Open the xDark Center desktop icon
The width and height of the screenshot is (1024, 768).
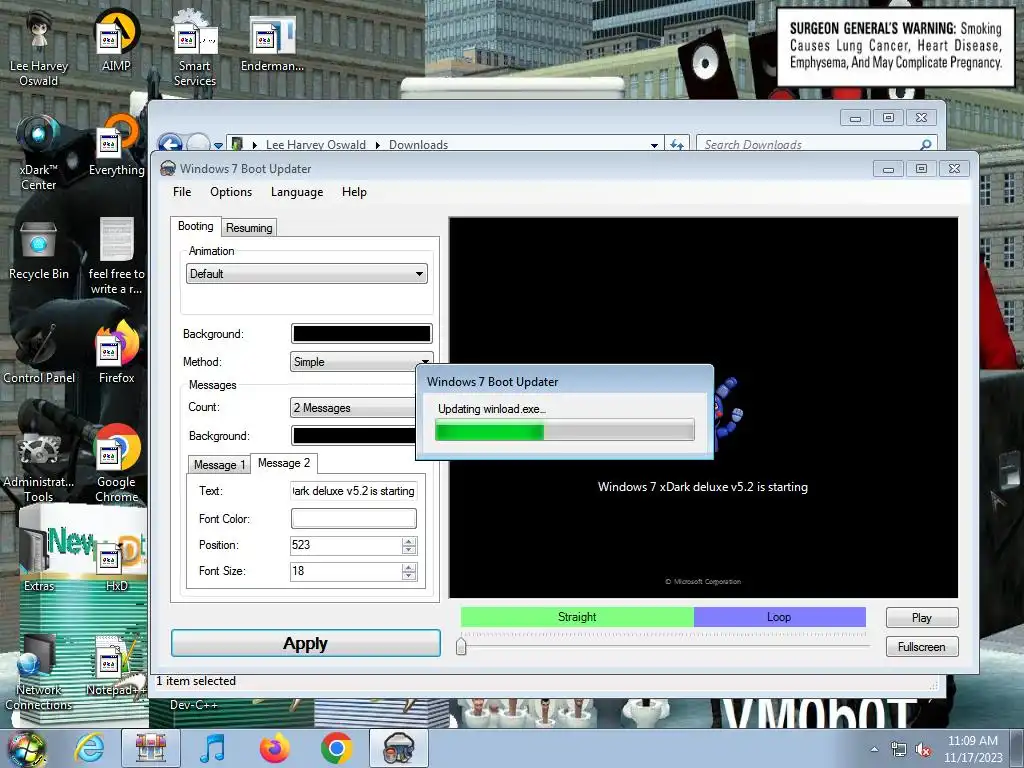[x=39, y=153]
